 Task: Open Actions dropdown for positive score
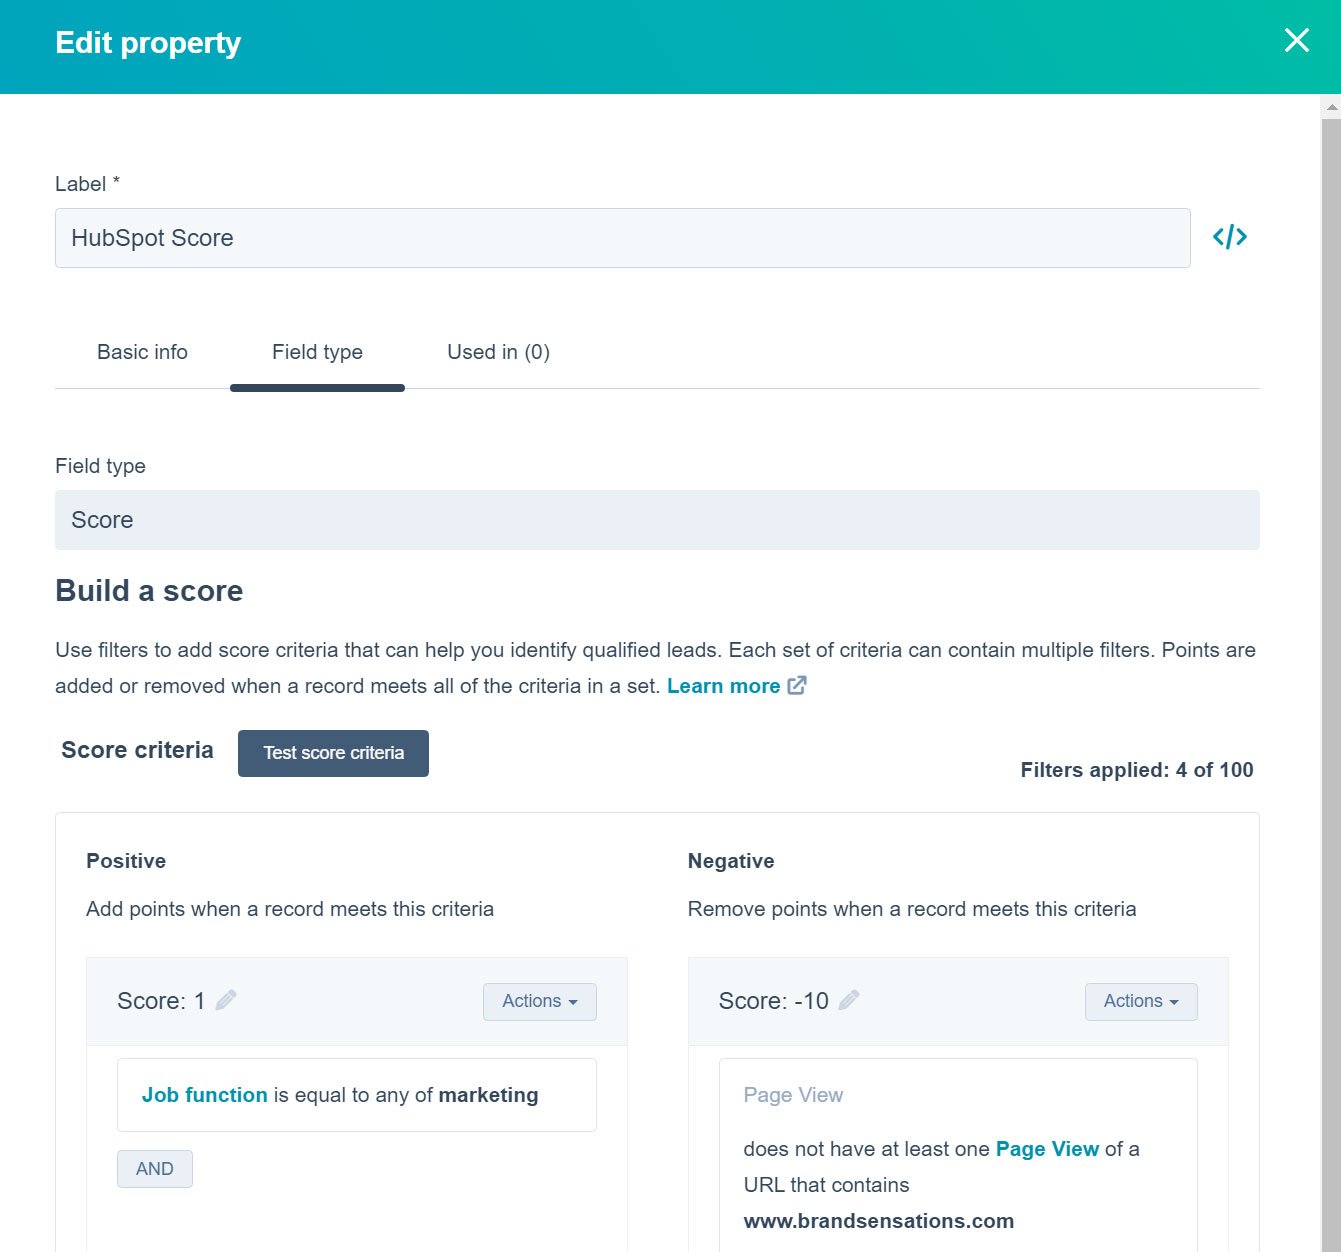(x=539, y=1001)
